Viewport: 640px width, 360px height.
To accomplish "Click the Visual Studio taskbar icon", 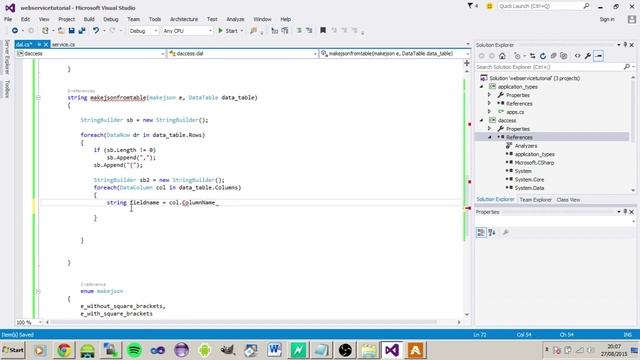I will pos(392,350).
